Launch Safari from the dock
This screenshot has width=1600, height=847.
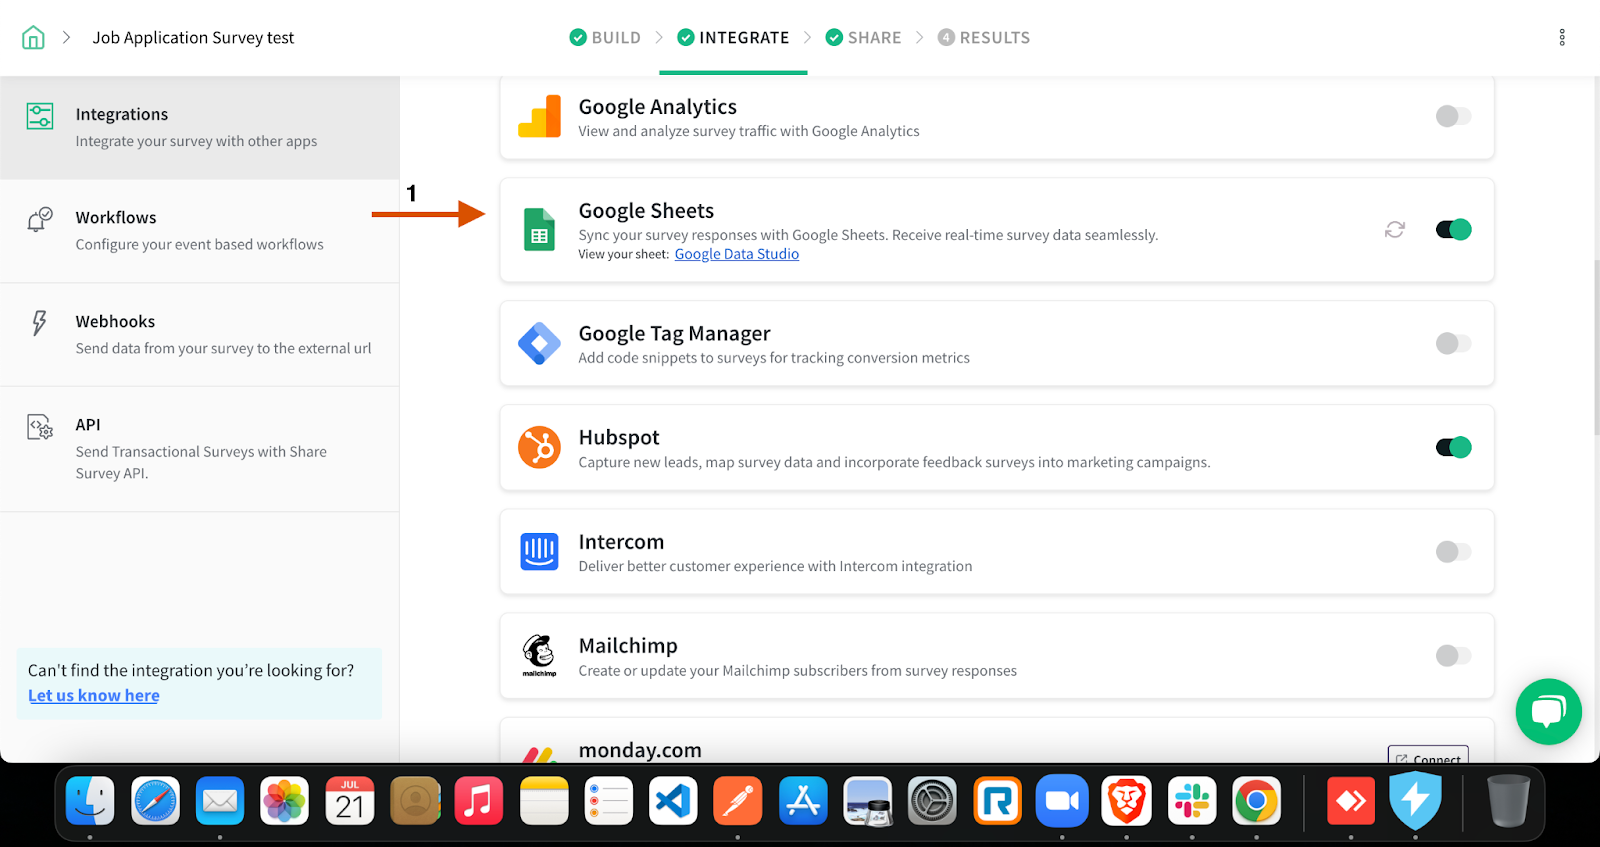coord(155,801)
